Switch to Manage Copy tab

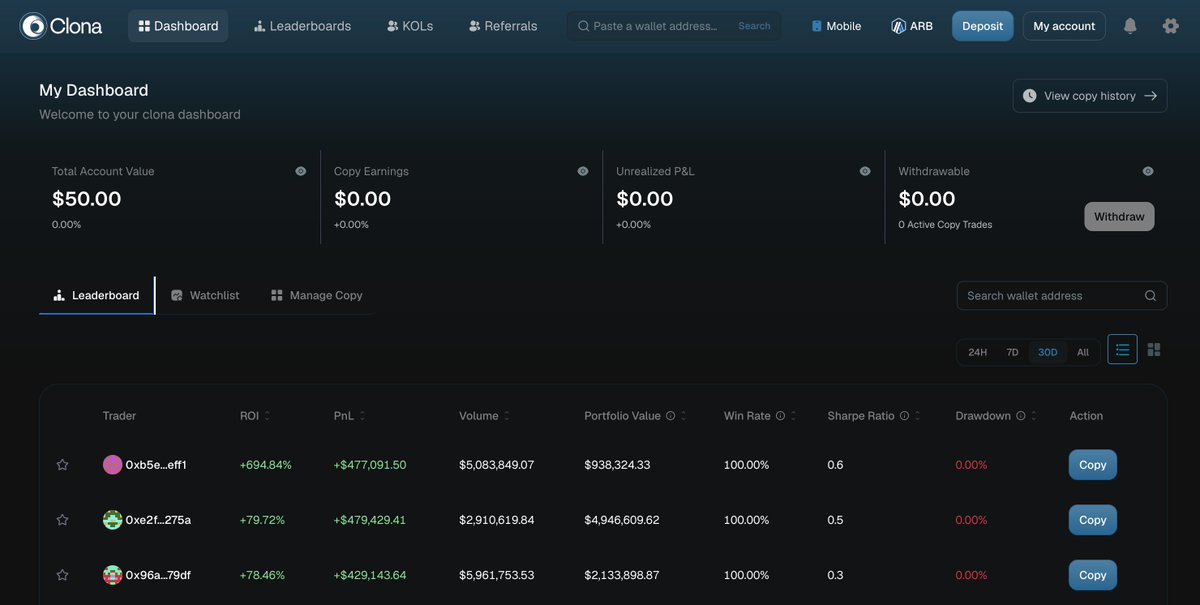pyautogui.click(x=316, y=296)
